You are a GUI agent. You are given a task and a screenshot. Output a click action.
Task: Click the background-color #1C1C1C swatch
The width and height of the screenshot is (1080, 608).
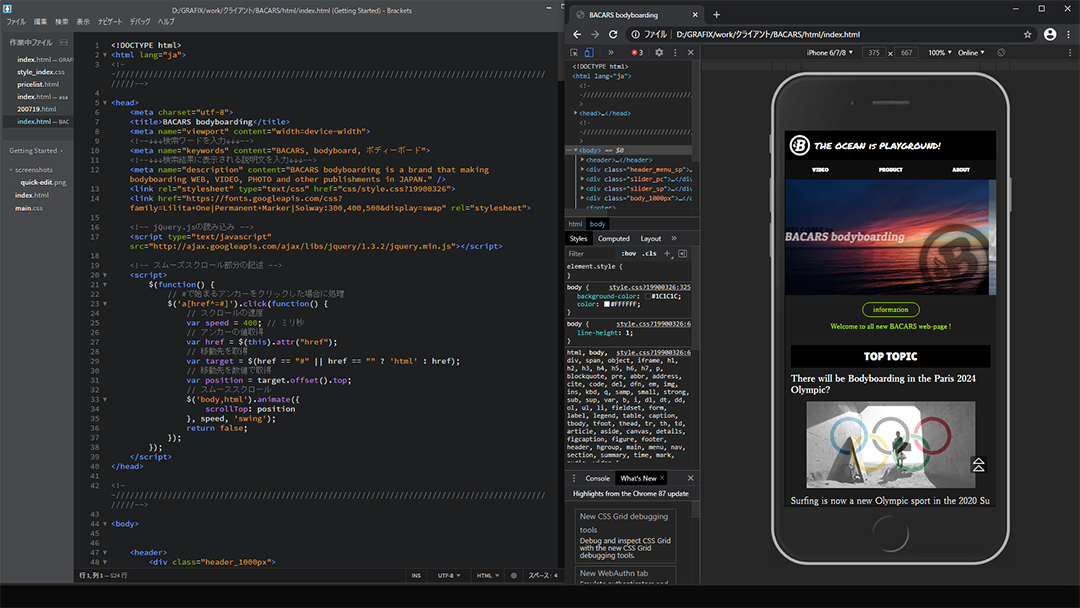pos(646,296)
